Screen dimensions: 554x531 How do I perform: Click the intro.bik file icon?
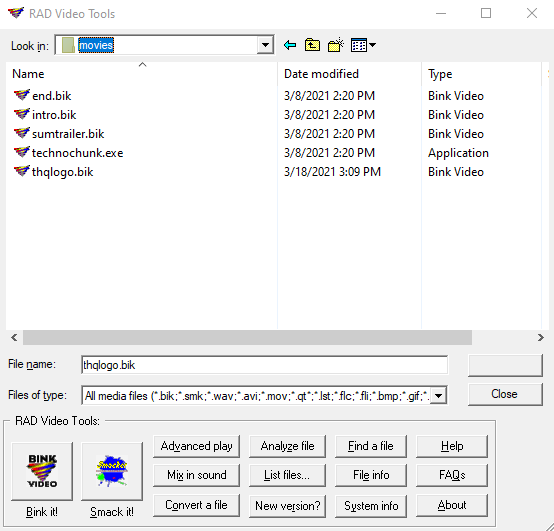[x=22, y=114]
